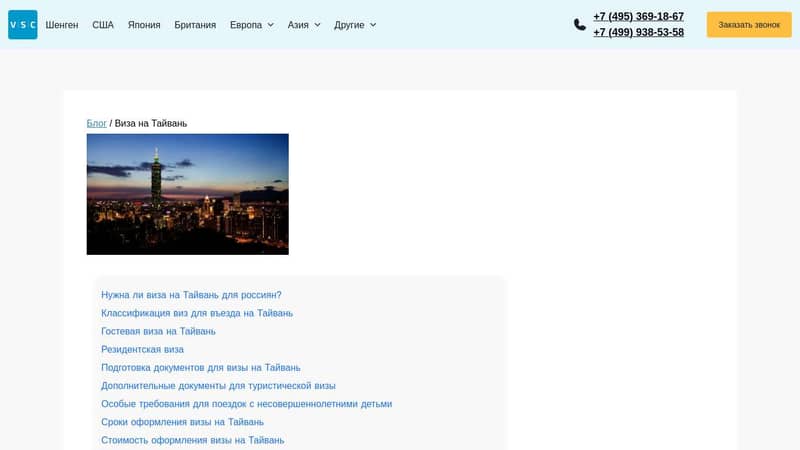Expand the Азия dropdown menu
The width and height of the screenshot is (800, 450).
pyautogui.click(x=304, y=25)
